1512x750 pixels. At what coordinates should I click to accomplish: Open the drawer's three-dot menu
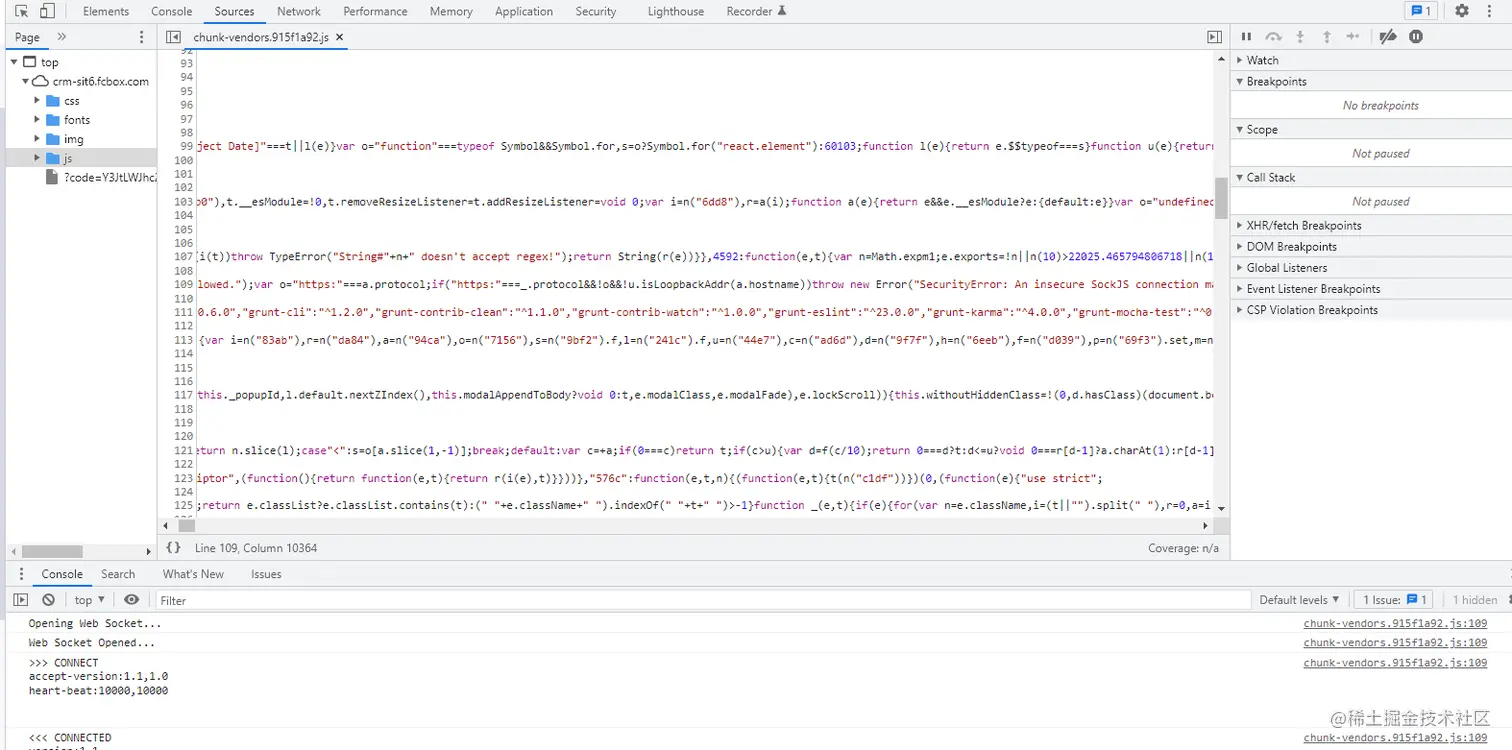coord(22,574)
